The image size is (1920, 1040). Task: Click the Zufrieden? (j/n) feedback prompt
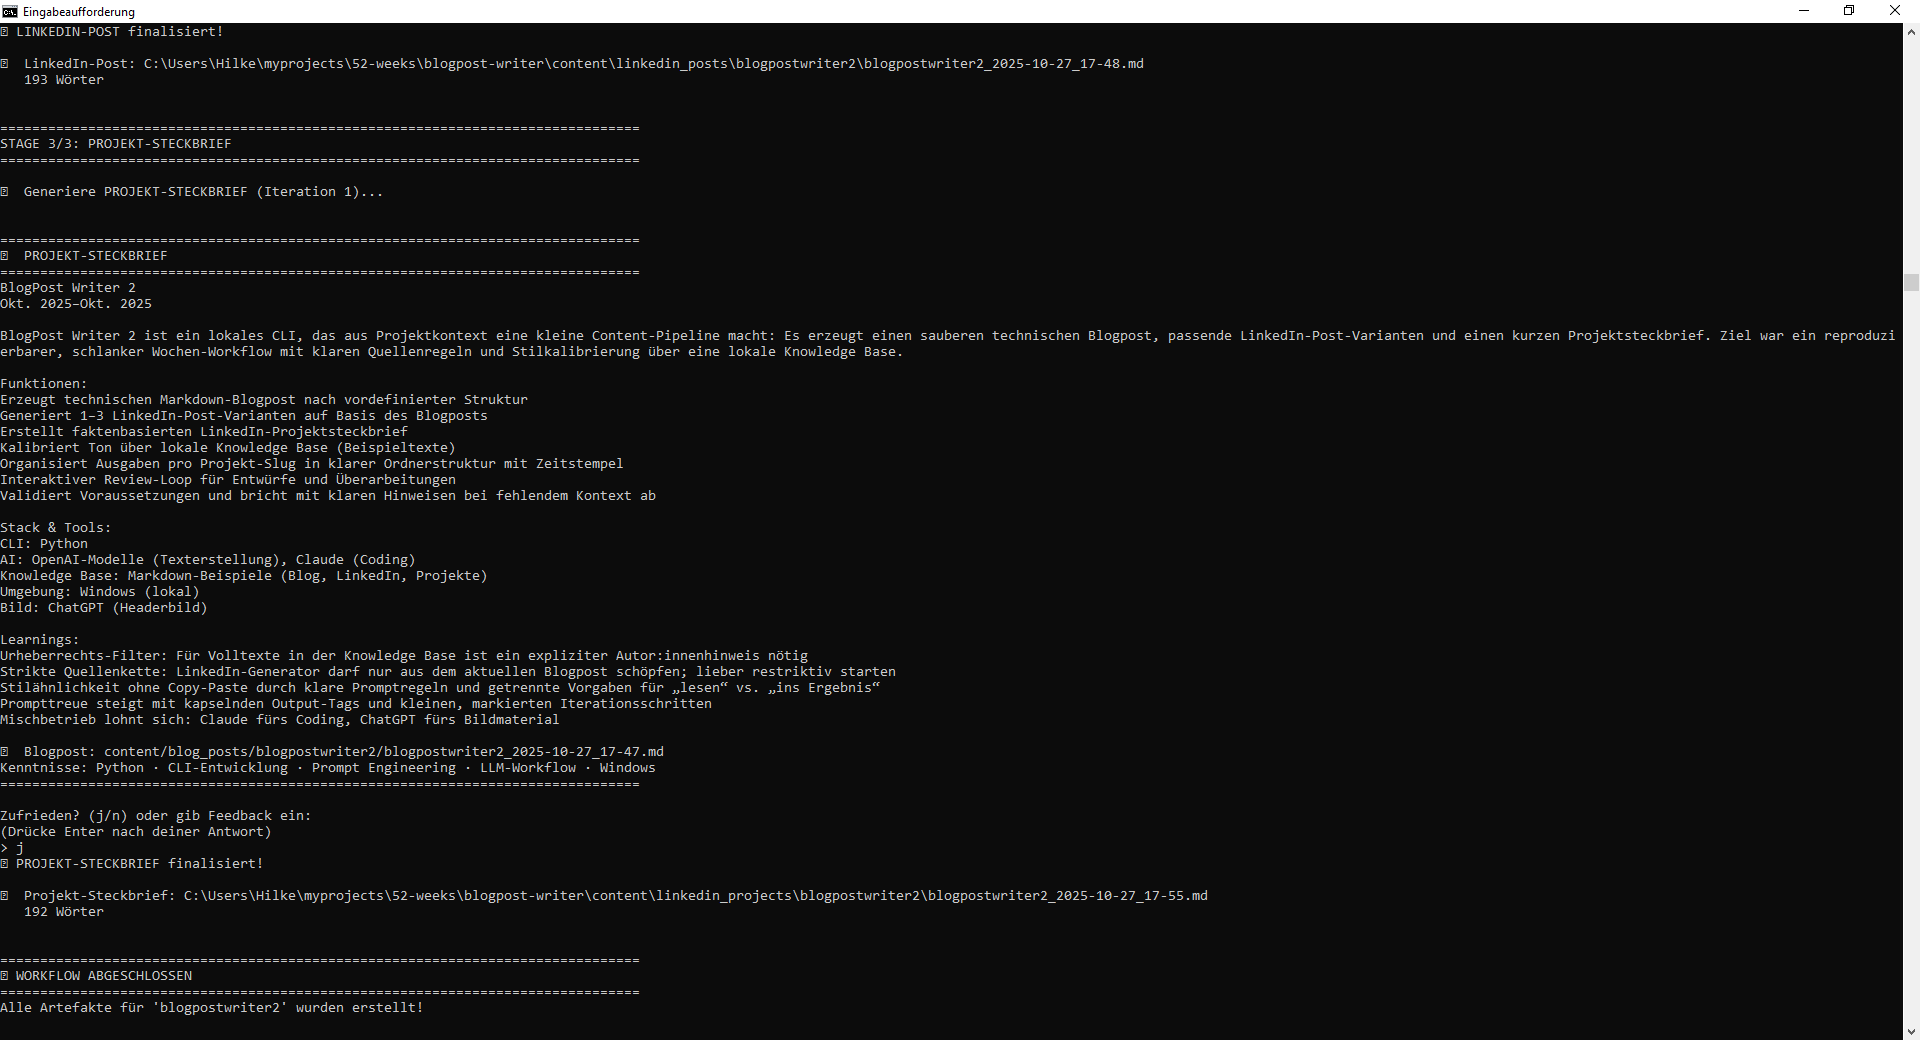155,816
